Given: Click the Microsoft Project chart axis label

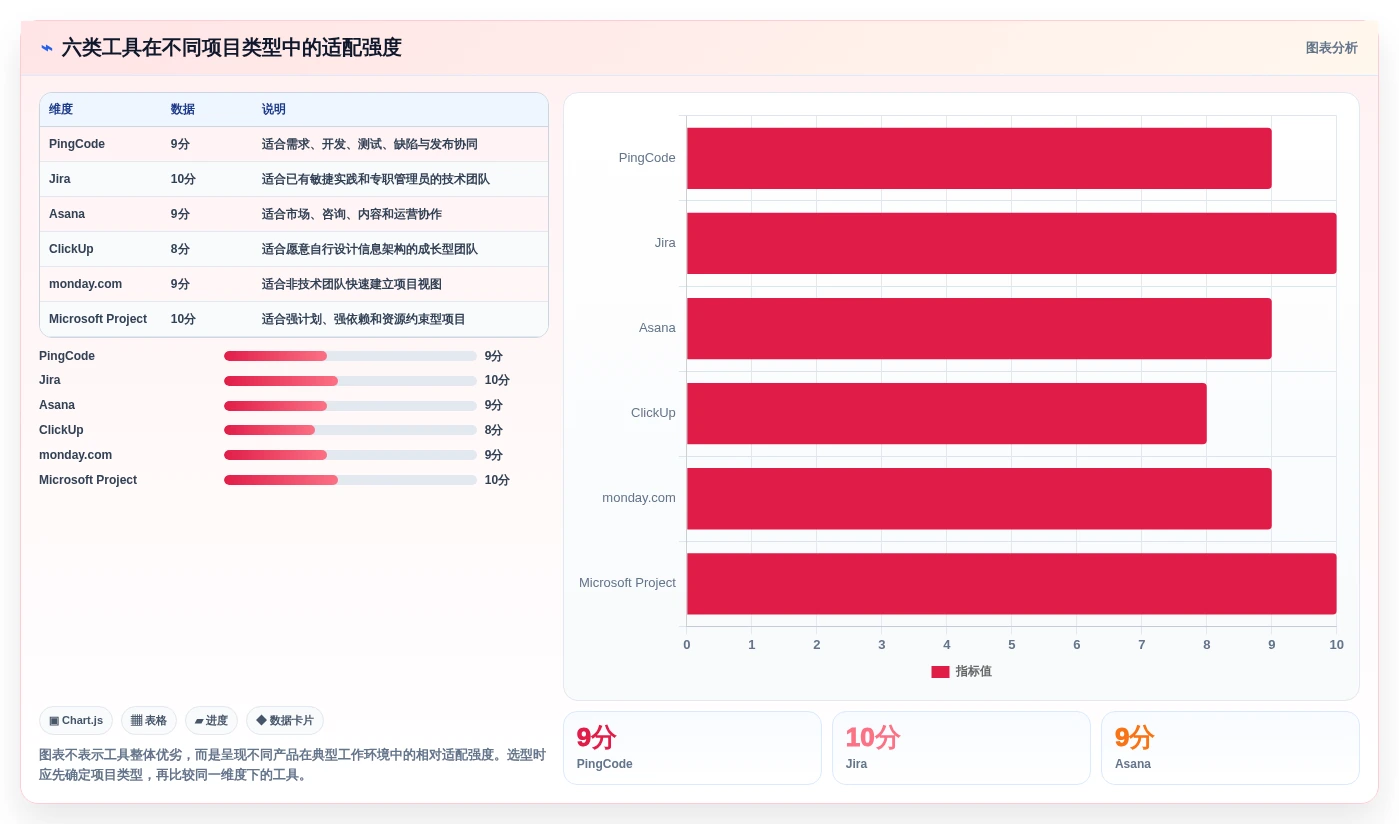Looking at the screenshot, I should click(x=627, y=583).
